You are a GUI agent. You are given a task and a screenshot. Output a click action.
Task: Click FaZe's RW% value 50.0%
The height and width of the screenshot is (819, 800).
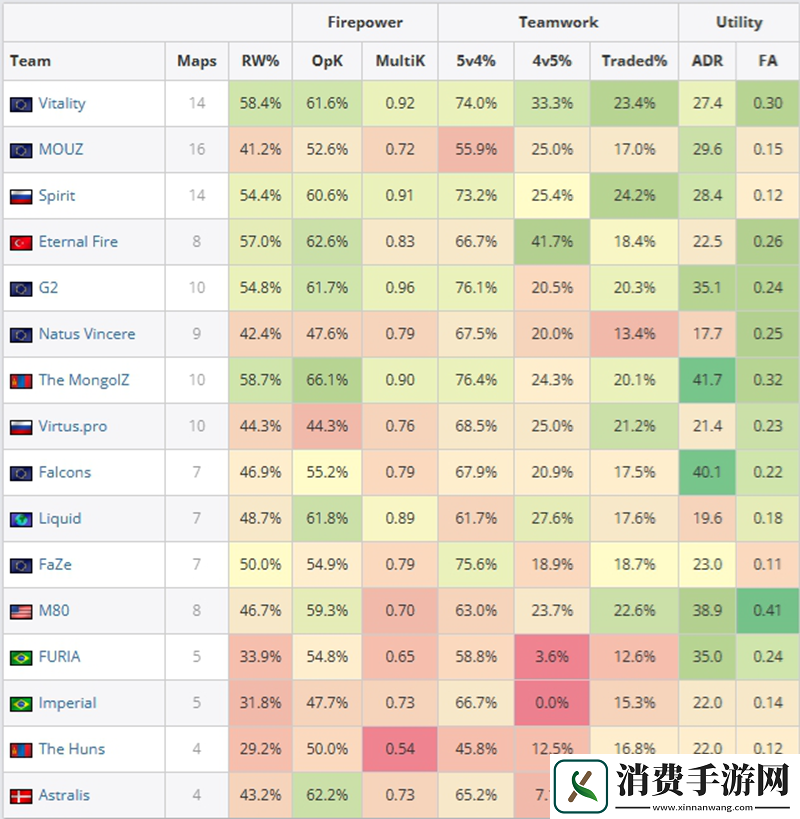[260, 564]
